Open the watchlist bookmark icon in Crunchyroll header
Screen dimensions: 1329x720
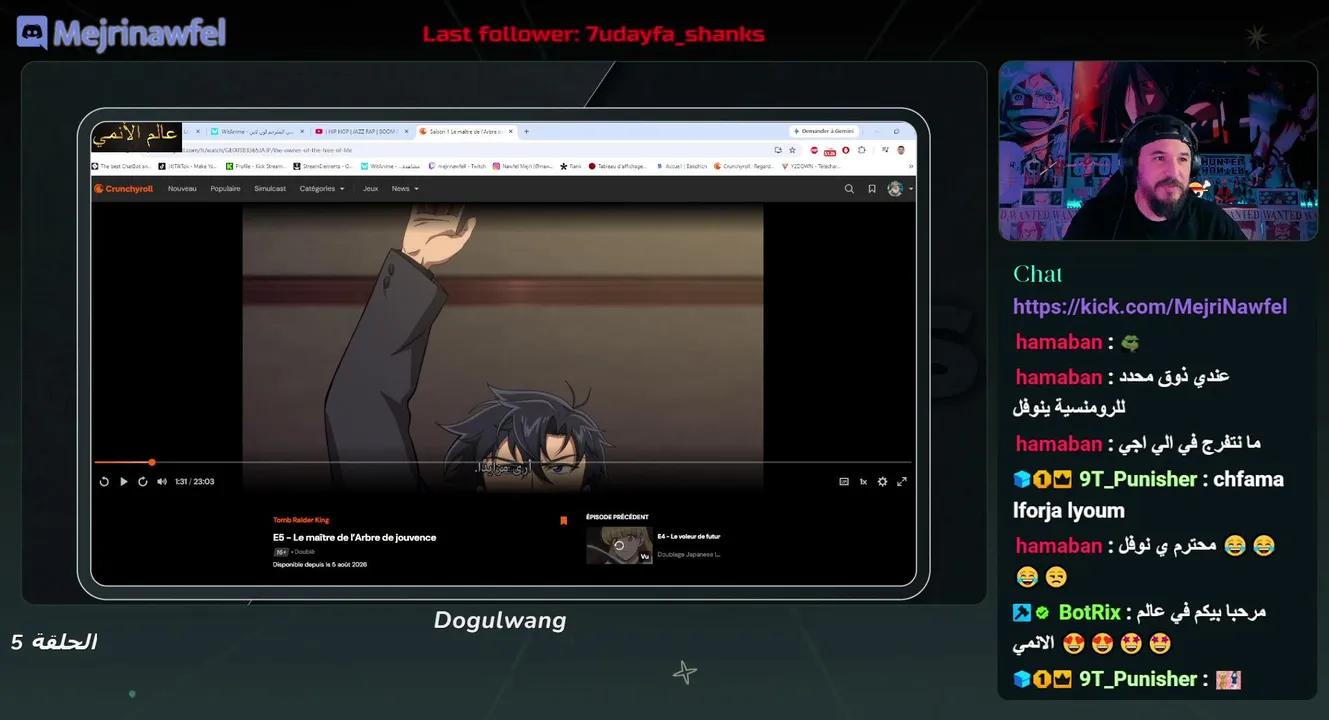click(x=872, y=188)
